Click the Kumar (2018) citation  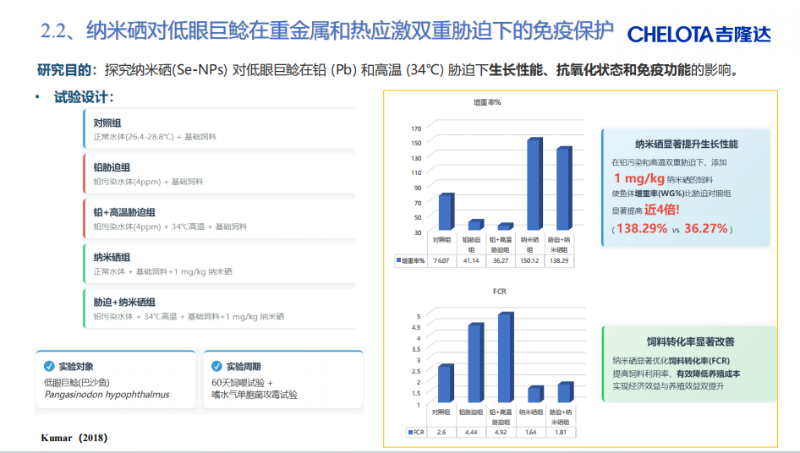click(x=74, y=438)
